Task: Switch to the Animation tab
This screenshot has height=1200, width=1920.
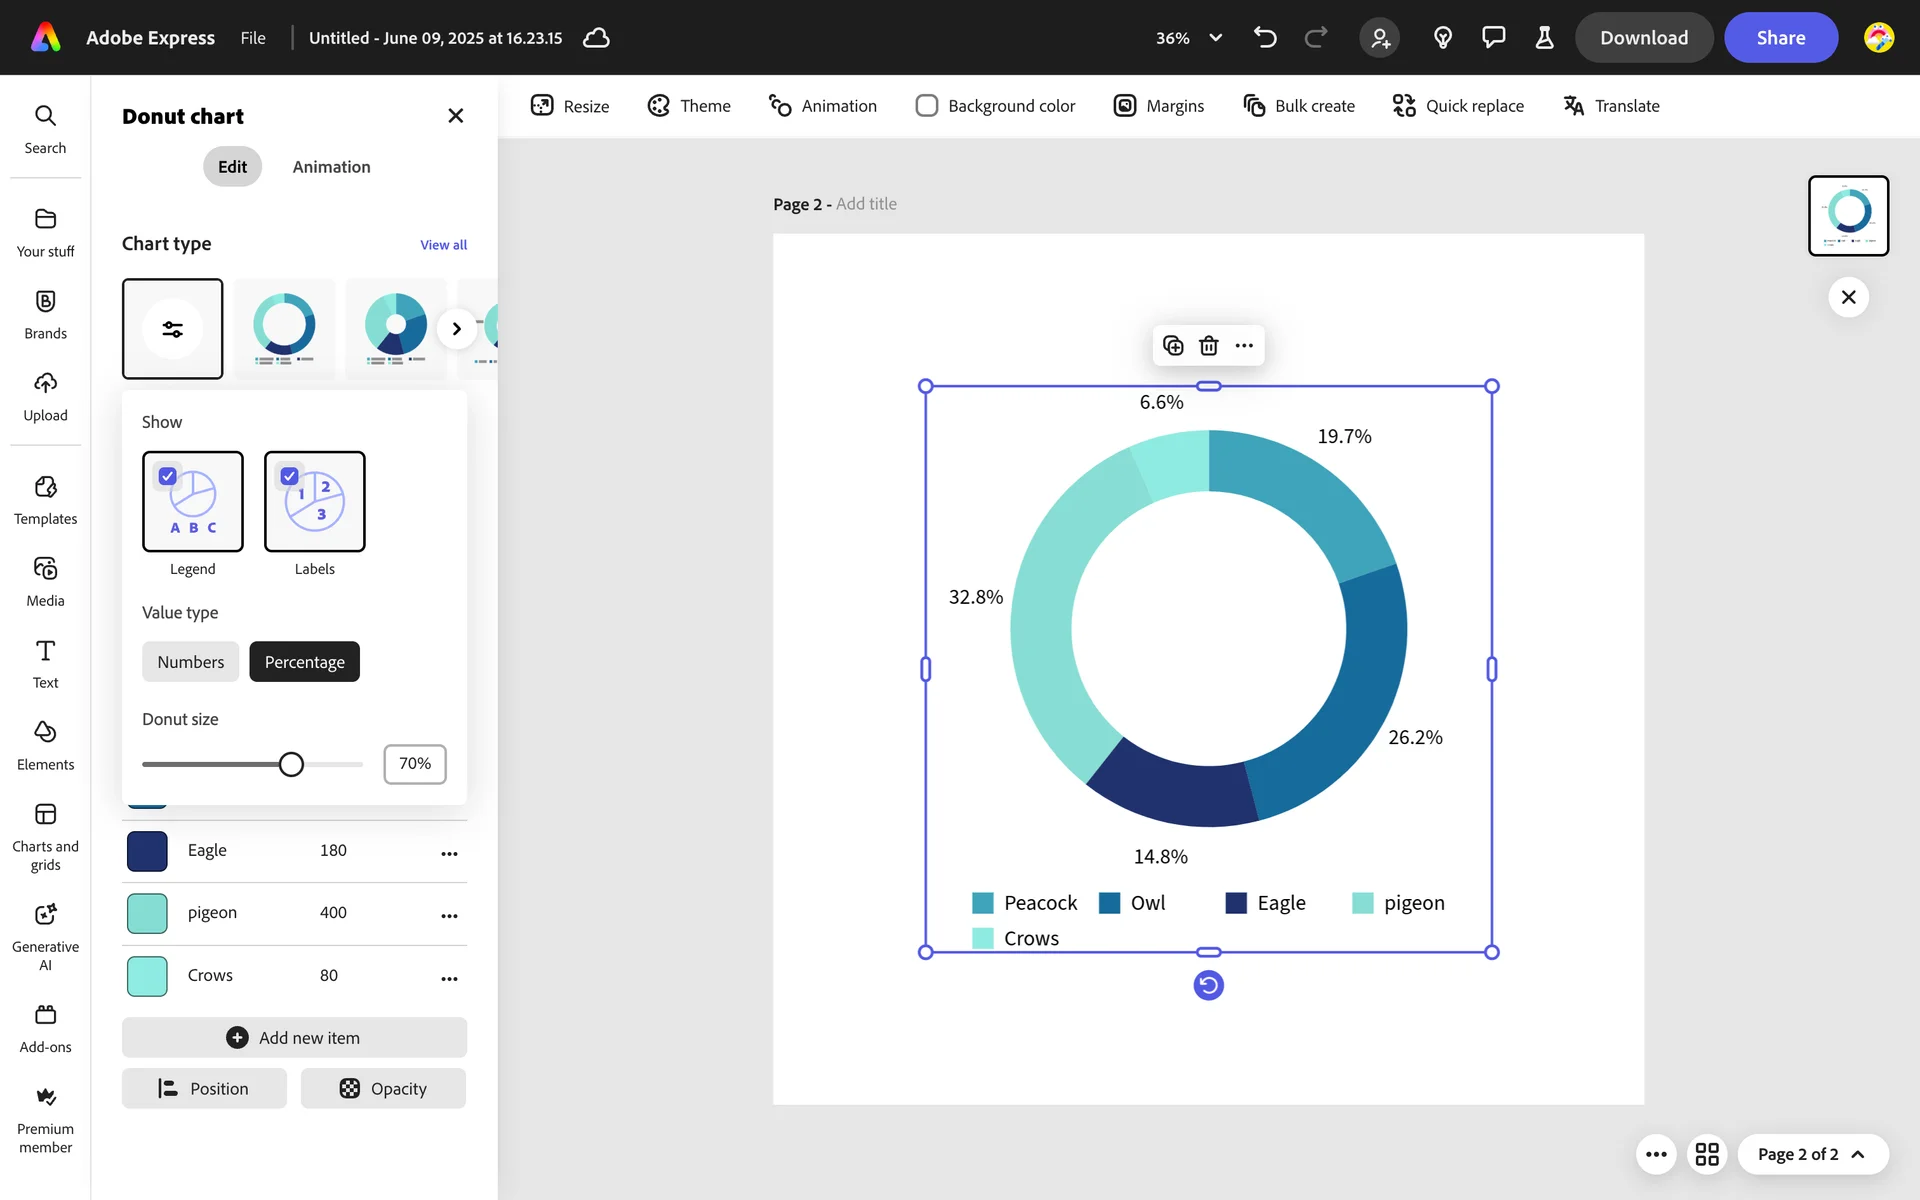Action: coord(331,167)
